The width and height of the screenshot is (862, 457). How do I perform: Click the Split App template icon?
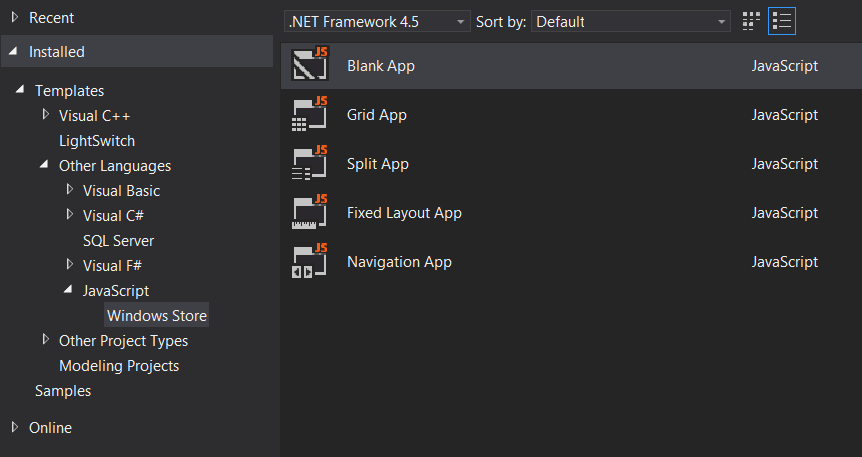(309, 164)
